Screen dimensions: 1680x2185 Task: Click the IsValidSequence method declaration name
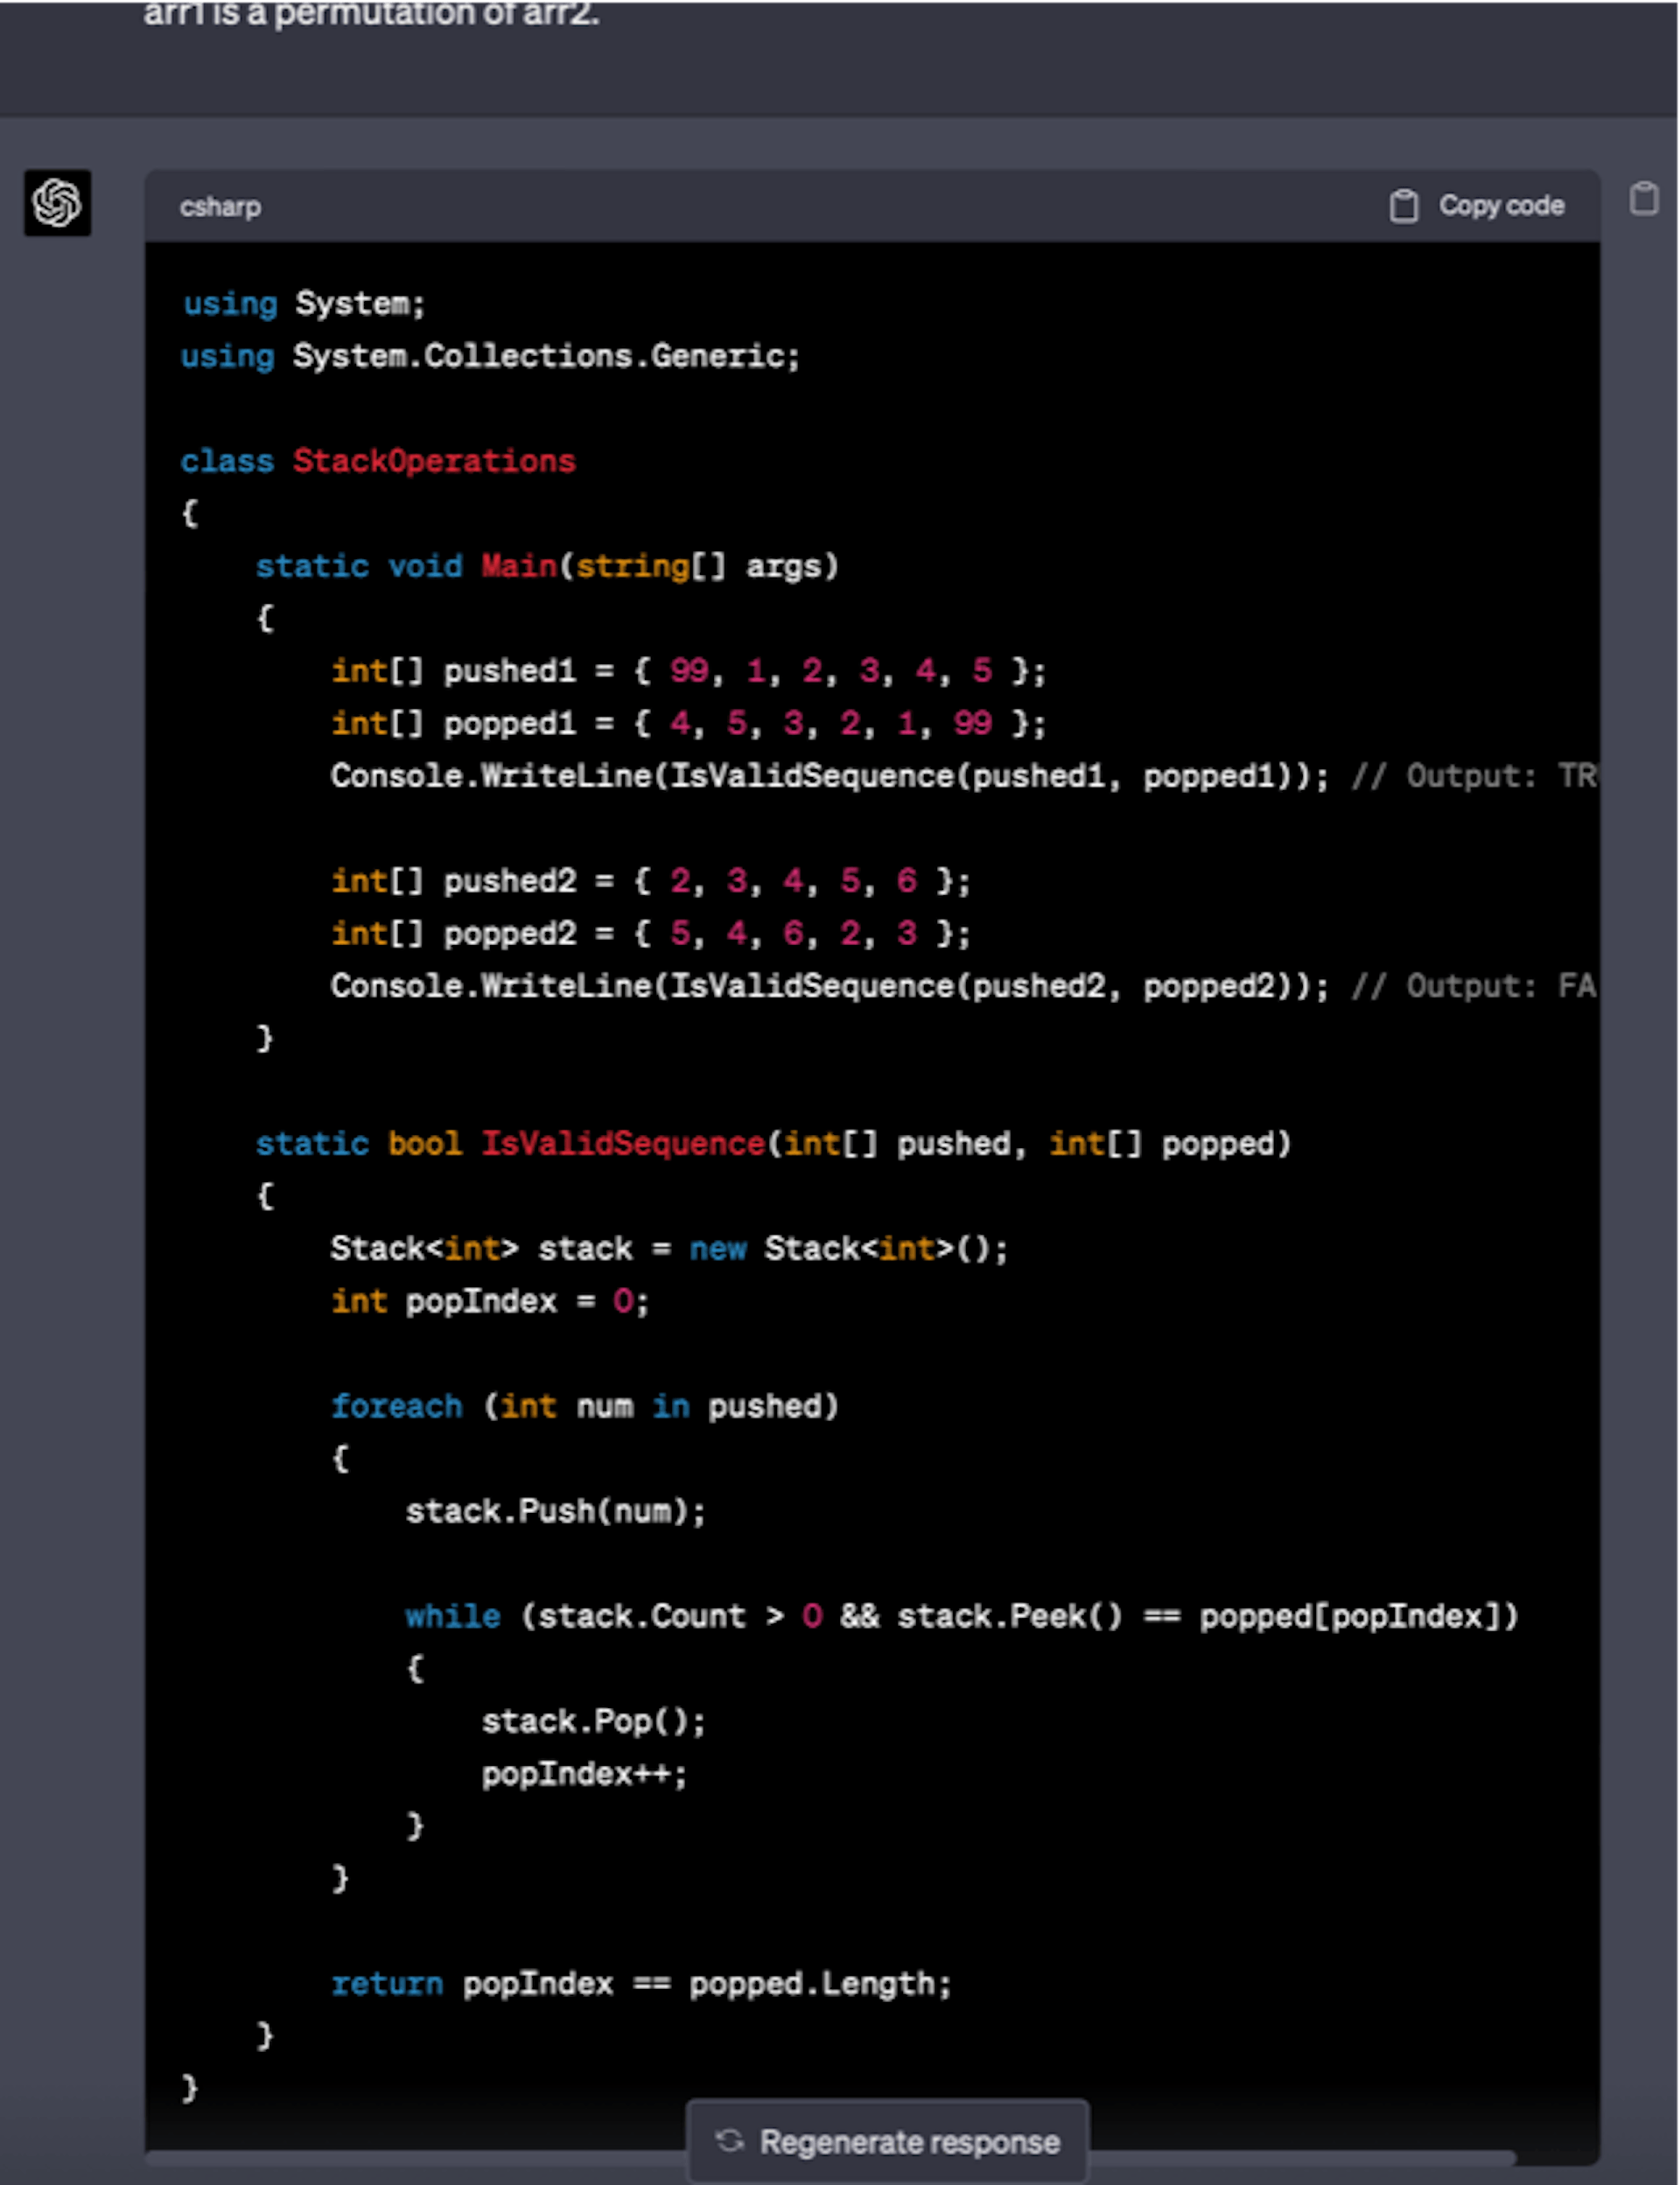(622, 1143)
